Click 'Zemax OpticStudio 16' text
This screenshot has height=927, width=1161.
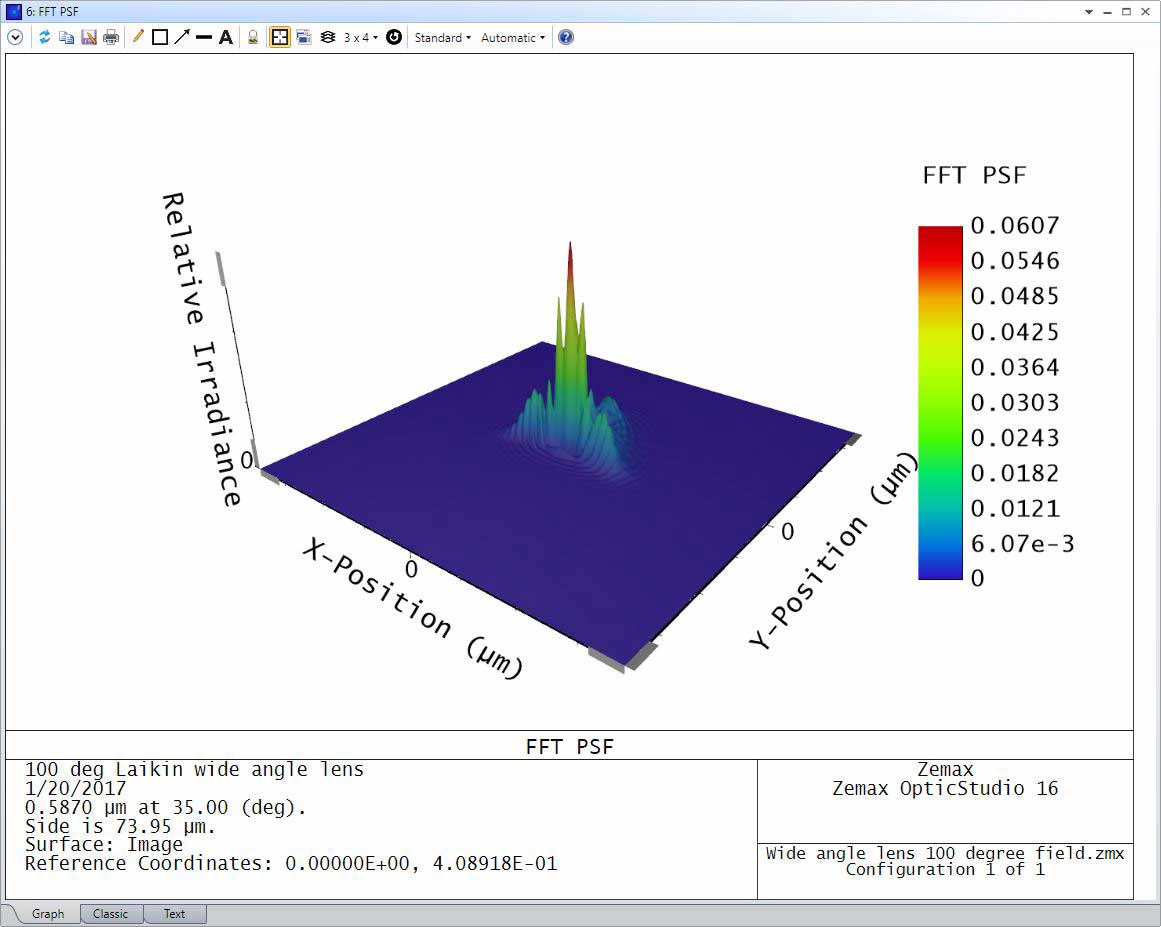click(946, 788)
